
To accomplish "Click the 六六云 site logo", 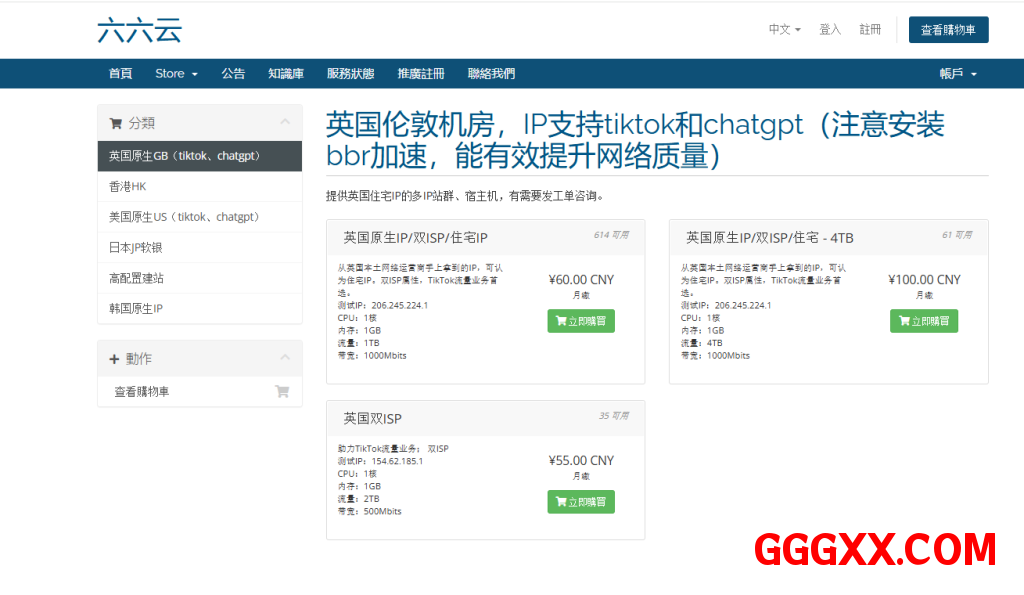I will click(139, 30).
